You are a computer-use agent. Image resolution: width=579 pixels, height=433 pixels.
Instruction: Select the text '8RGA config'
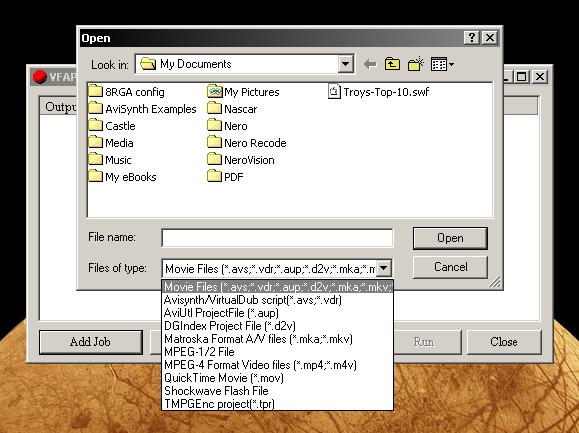pyautogui.click(x=135, y=92)
